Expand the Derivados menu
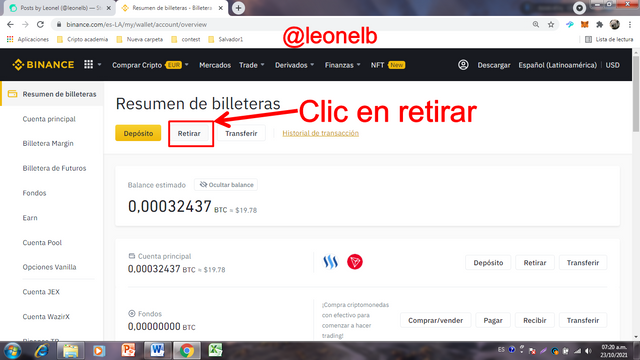Viewport: 640px width, 360px height. click(x=294, y=65)
